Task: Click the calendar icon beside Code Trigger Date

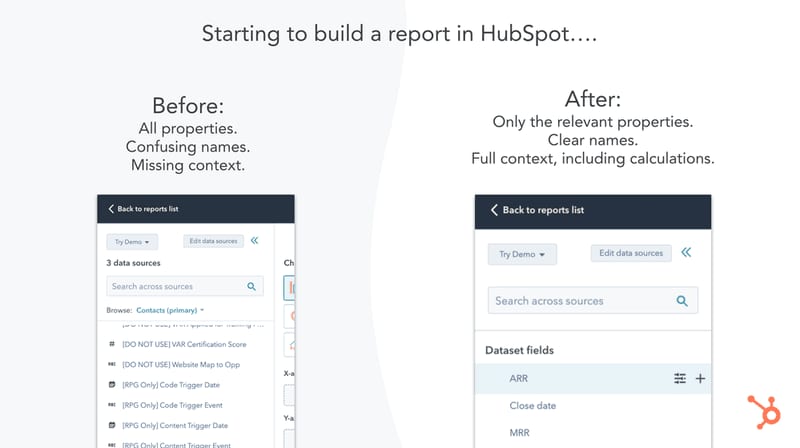Action: (112, 385)
